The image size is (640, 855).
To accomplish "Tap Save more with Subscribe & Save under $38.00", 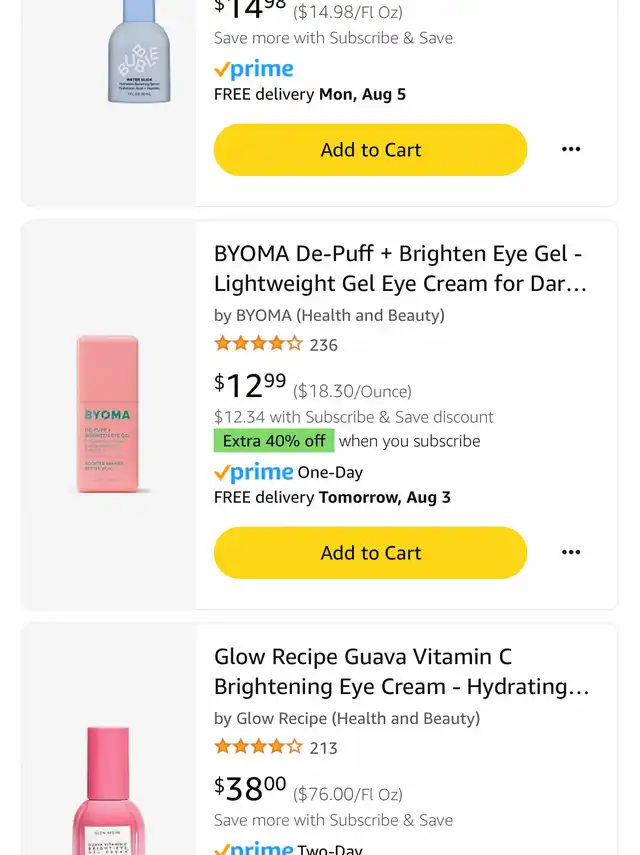I will tap(333, 820).
